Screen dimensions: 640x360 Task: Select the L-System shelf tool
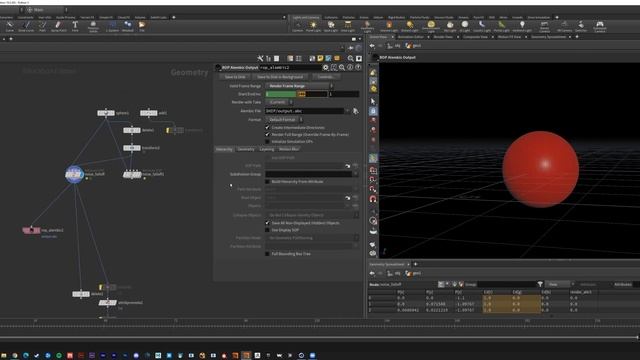tap(112, 27)
